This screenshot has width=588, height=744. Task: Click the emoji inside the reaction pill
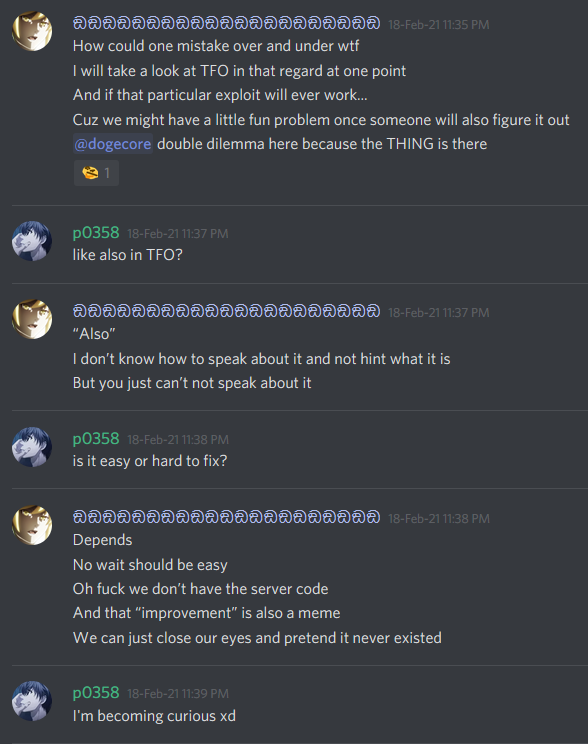(90, 173)
